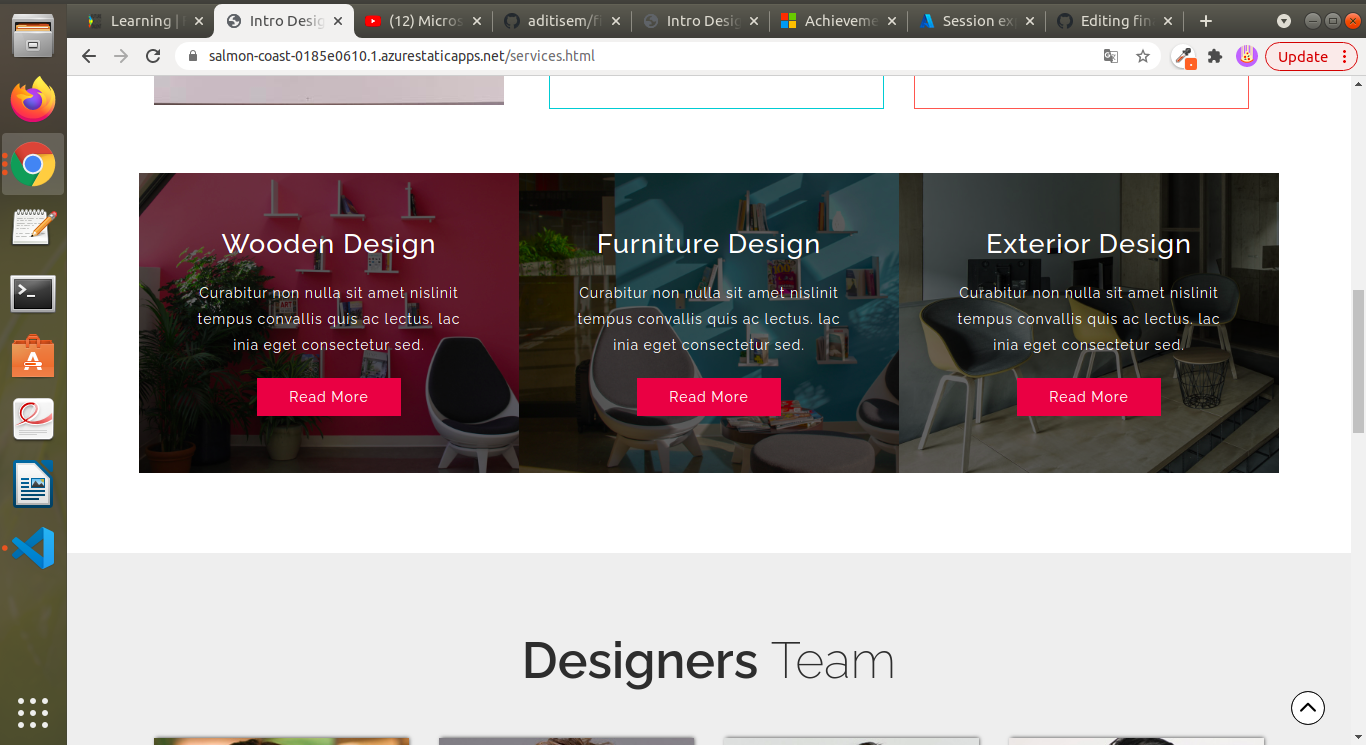
Task: Click Read More under Furniture Design
Action: [709, 397]
